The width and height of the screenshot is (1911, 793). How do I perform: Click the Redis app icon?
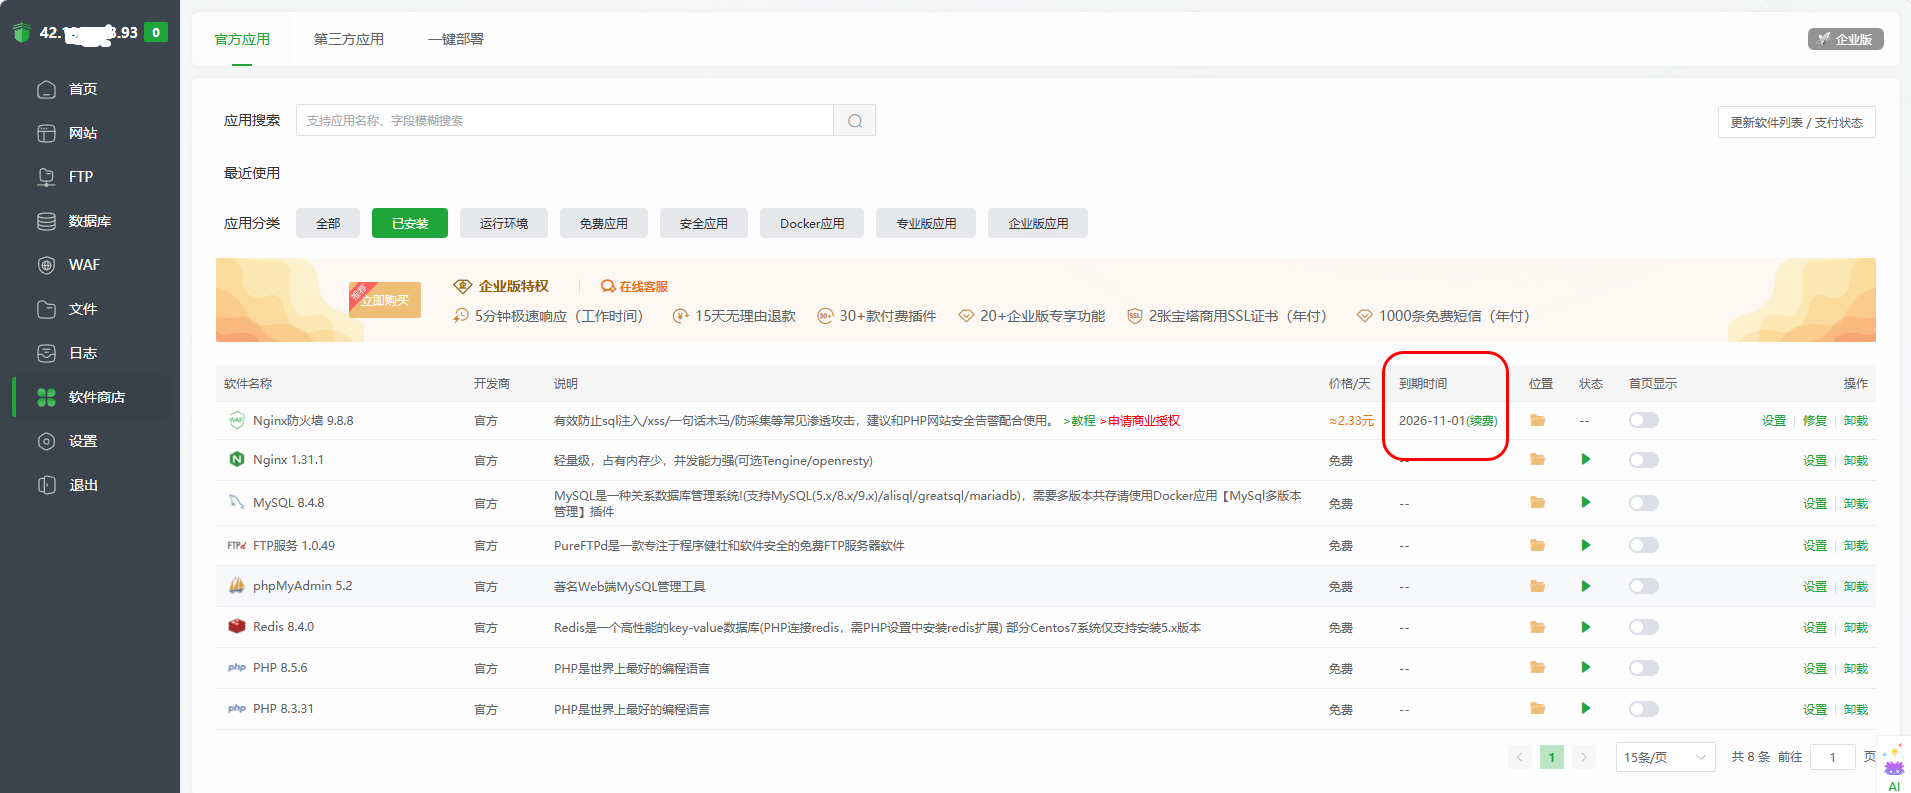click(x=237, y=626)
